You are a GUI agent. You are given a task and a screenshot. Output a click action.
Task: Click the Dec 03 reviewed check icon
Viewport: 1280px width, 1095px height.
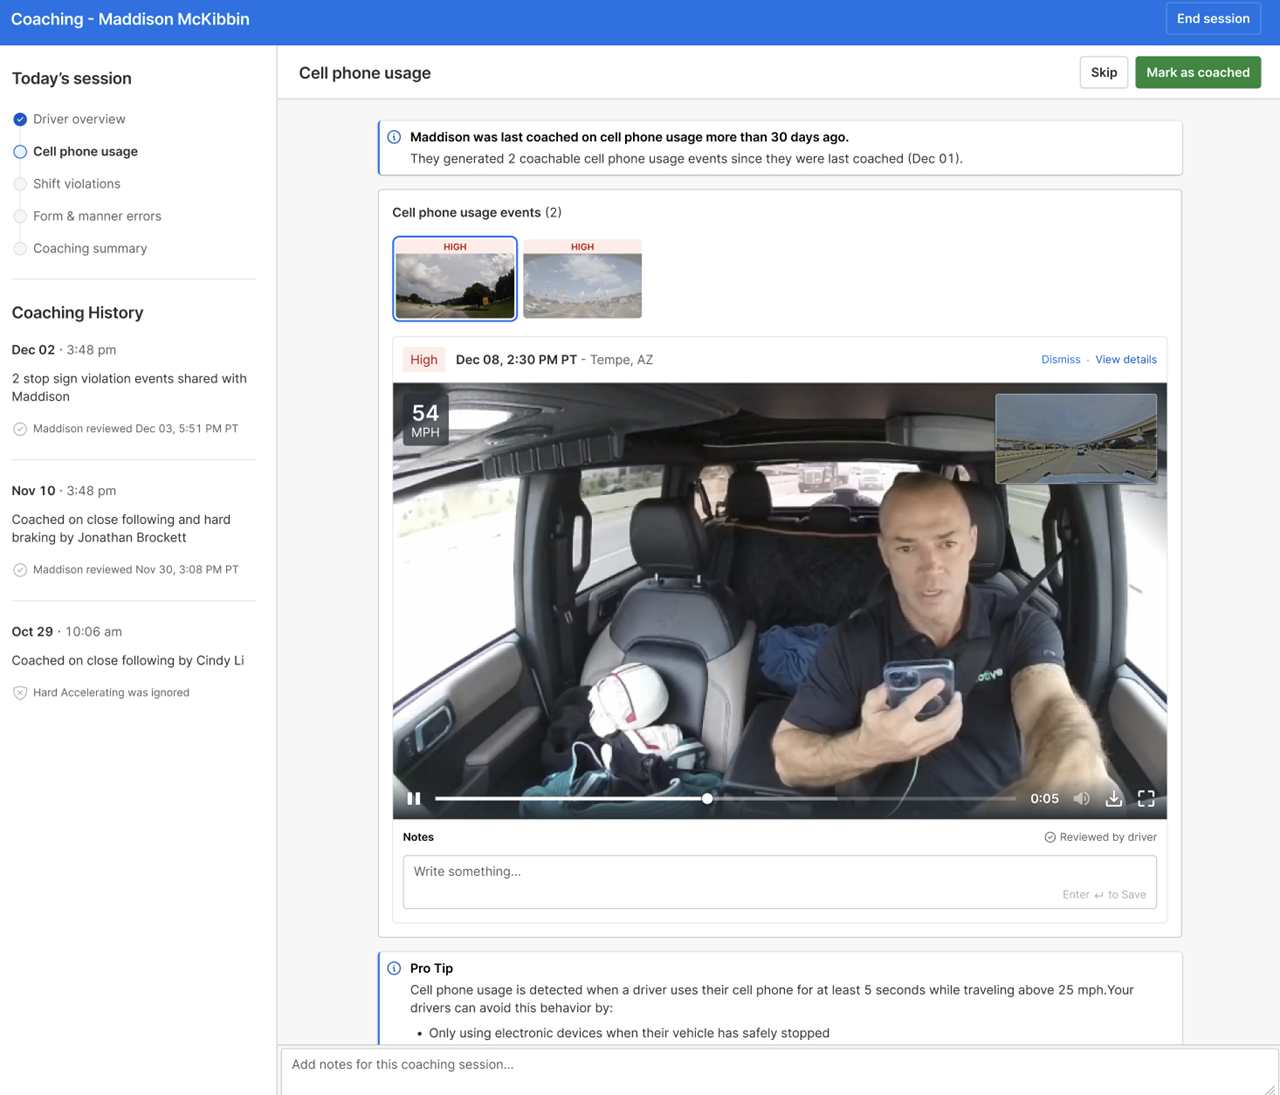(x=20, y=429)
